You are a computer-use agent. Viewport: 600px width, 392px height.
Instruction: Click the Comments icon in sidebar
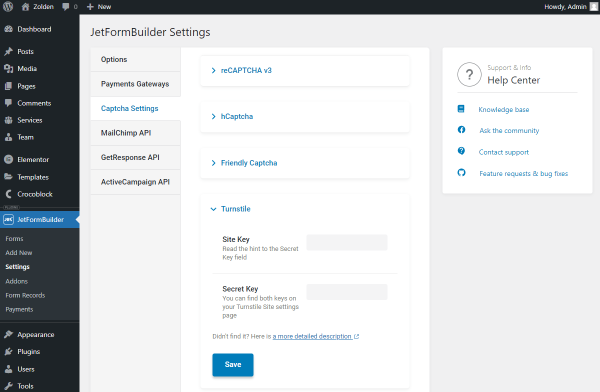point(8,103)
